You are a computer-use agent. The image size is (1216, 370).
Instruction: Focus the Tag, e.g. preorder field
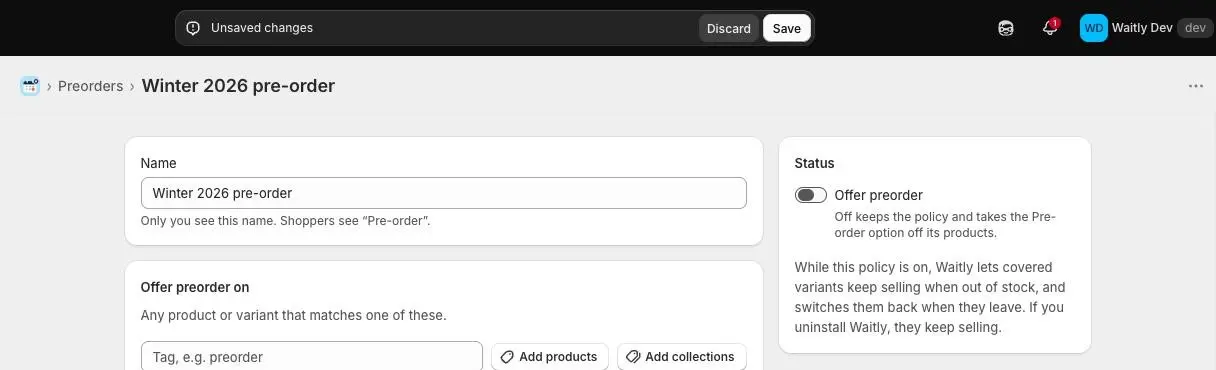tap(312, 356)
